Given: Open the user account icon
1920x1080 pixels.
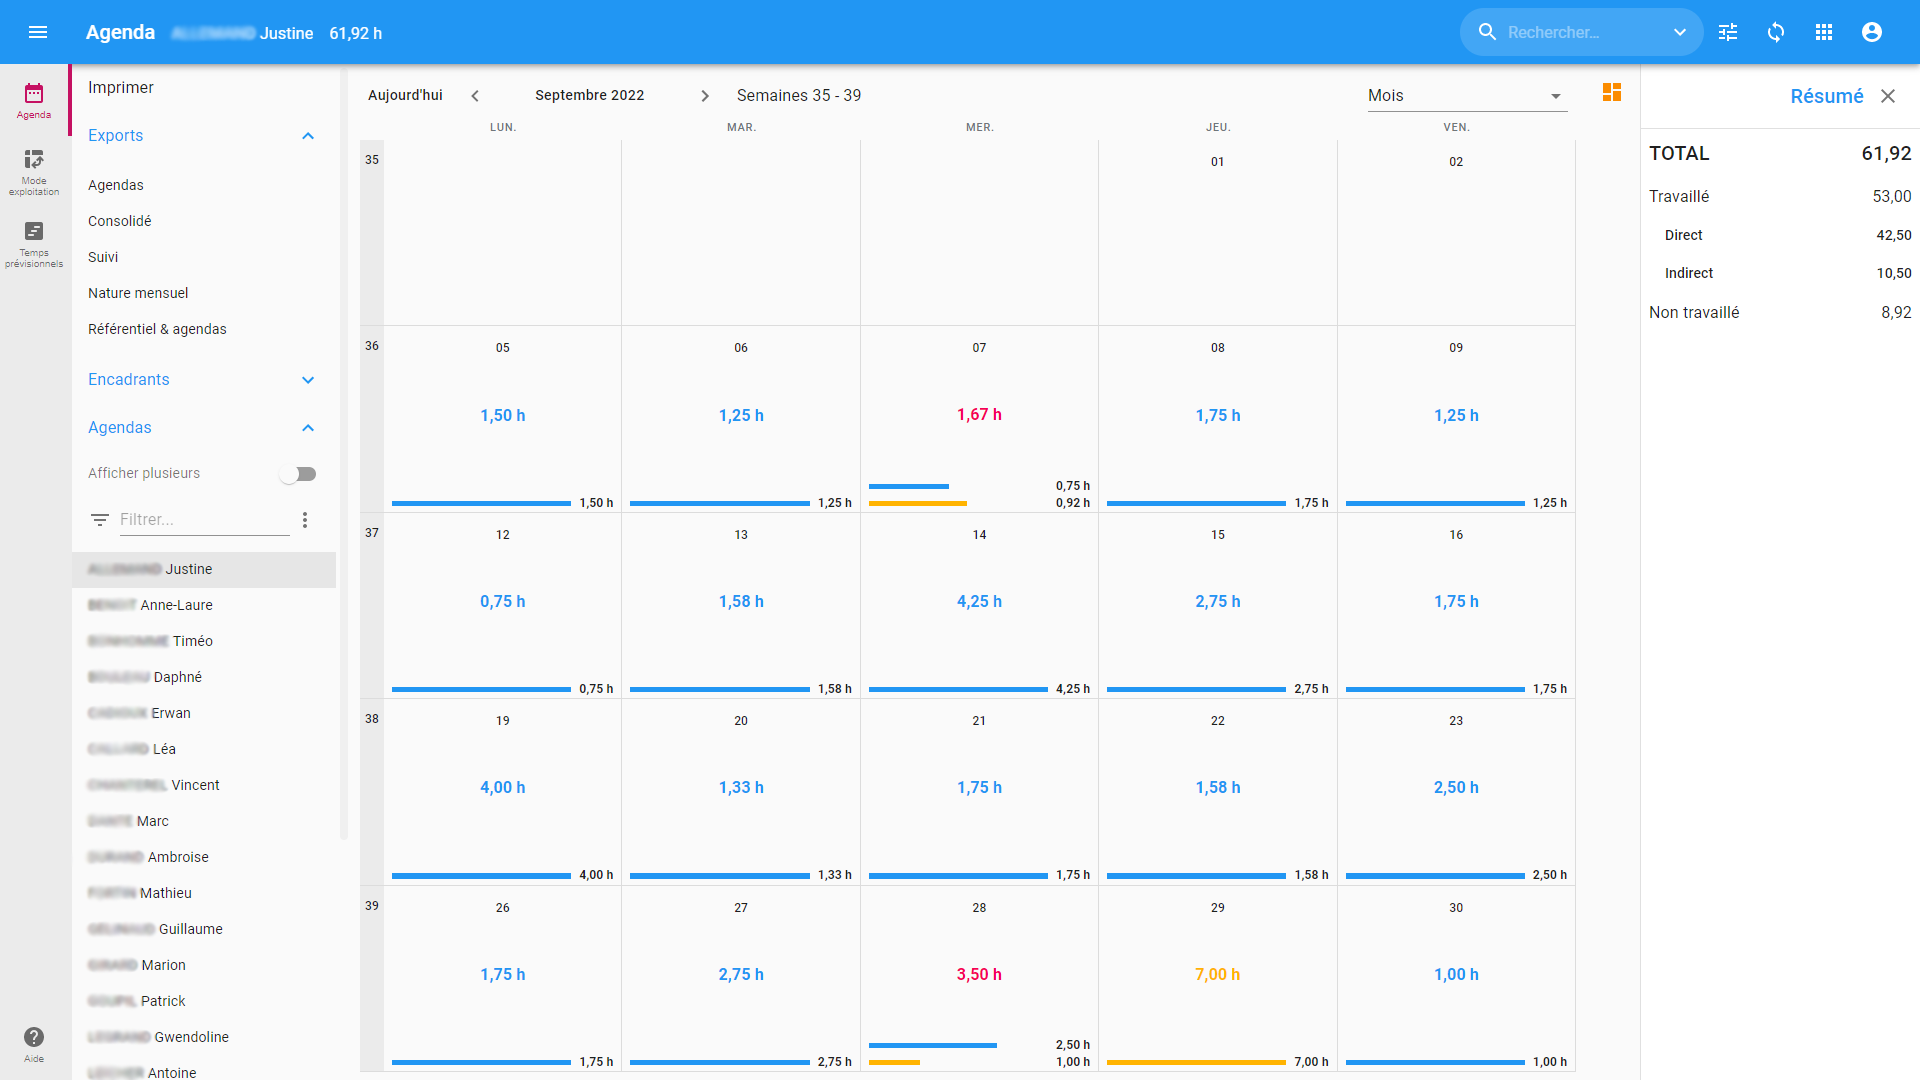Looking at the screenshot, I should pyautogui.click(x=1872, y=32).
